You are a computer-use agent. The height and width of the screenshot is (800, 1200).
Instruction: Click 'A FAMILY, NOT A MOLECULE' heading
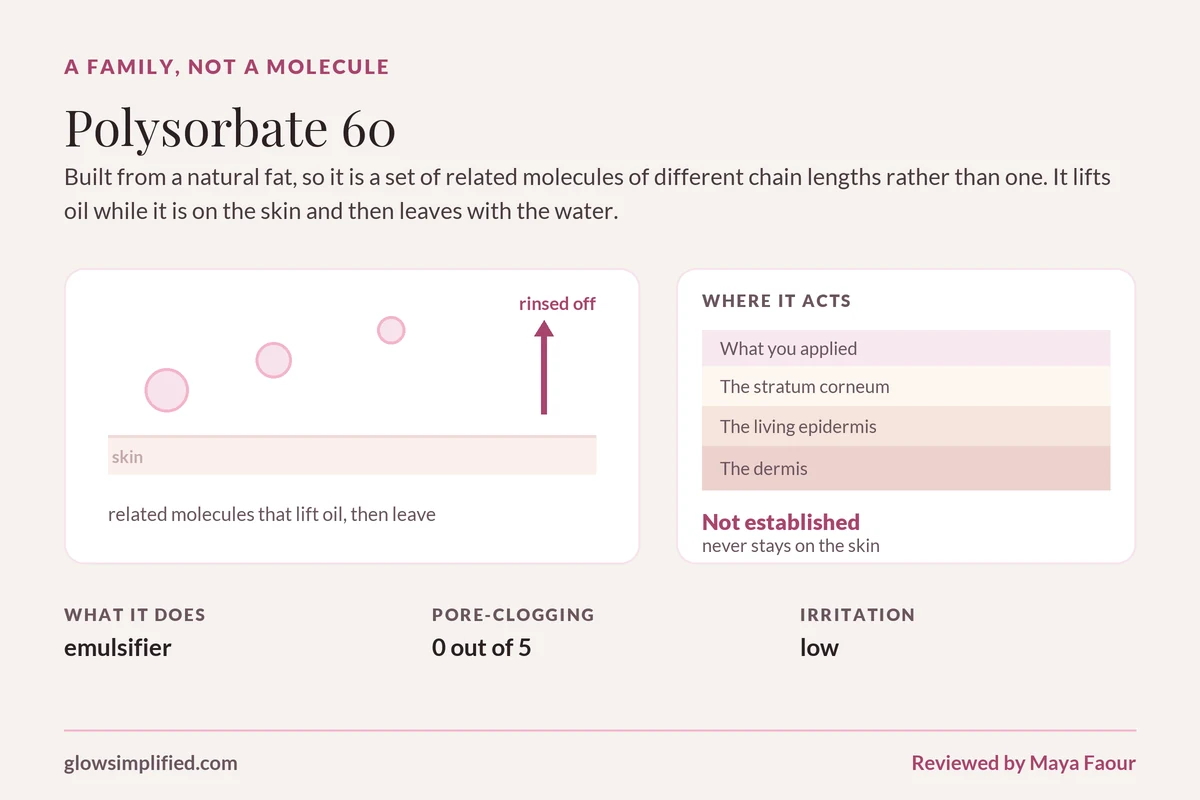coord(227,68)
